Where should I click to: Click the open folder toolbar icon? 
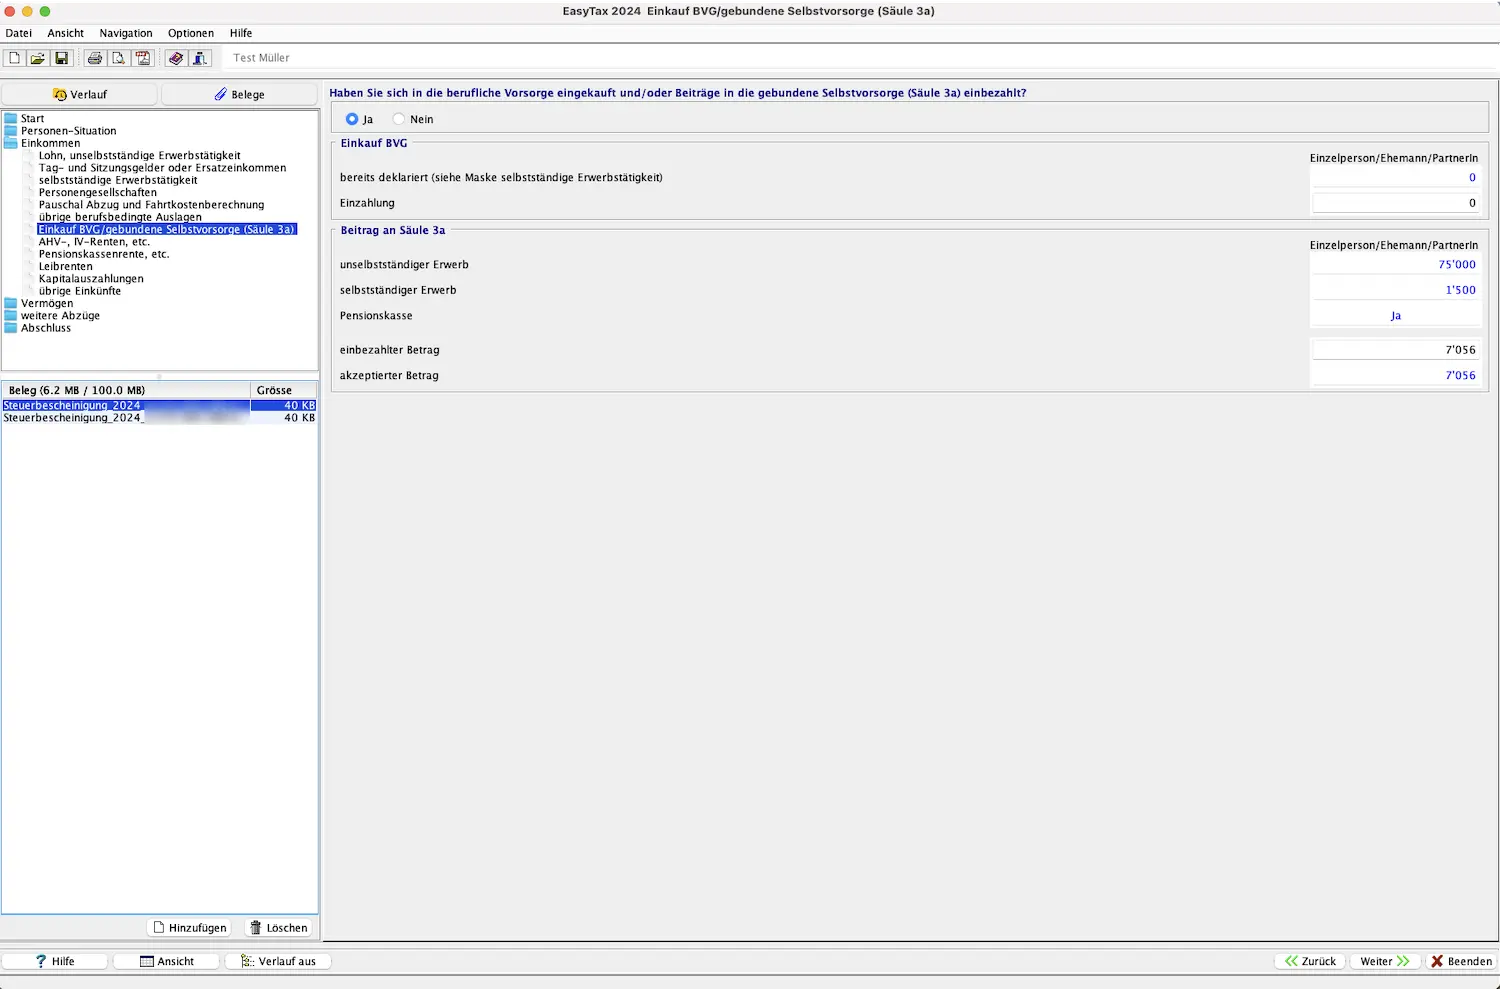[x=38, y=58]
